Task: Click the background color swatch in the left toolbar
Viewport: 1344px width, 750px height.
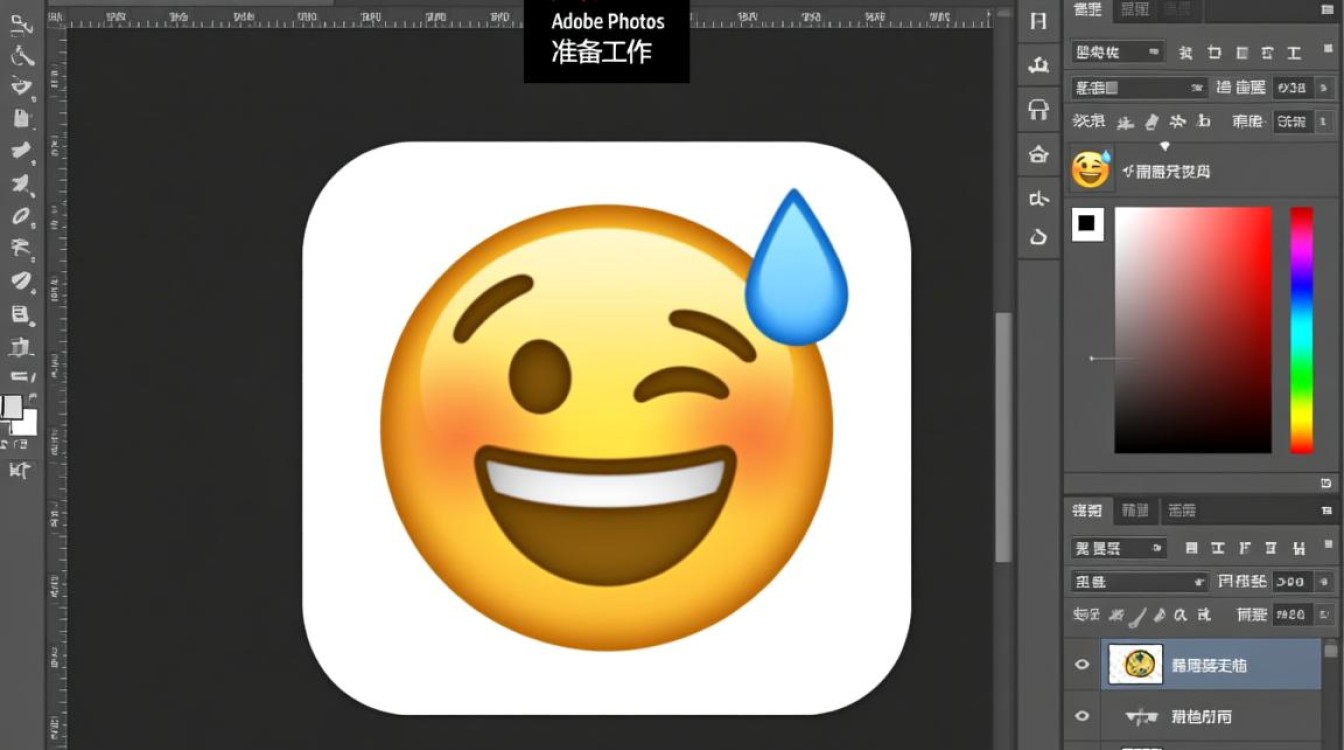Action: 27,423
